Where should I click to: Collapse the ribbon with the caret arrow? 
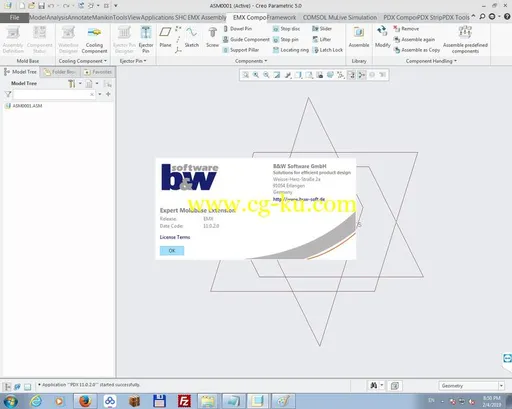[473, 16]
